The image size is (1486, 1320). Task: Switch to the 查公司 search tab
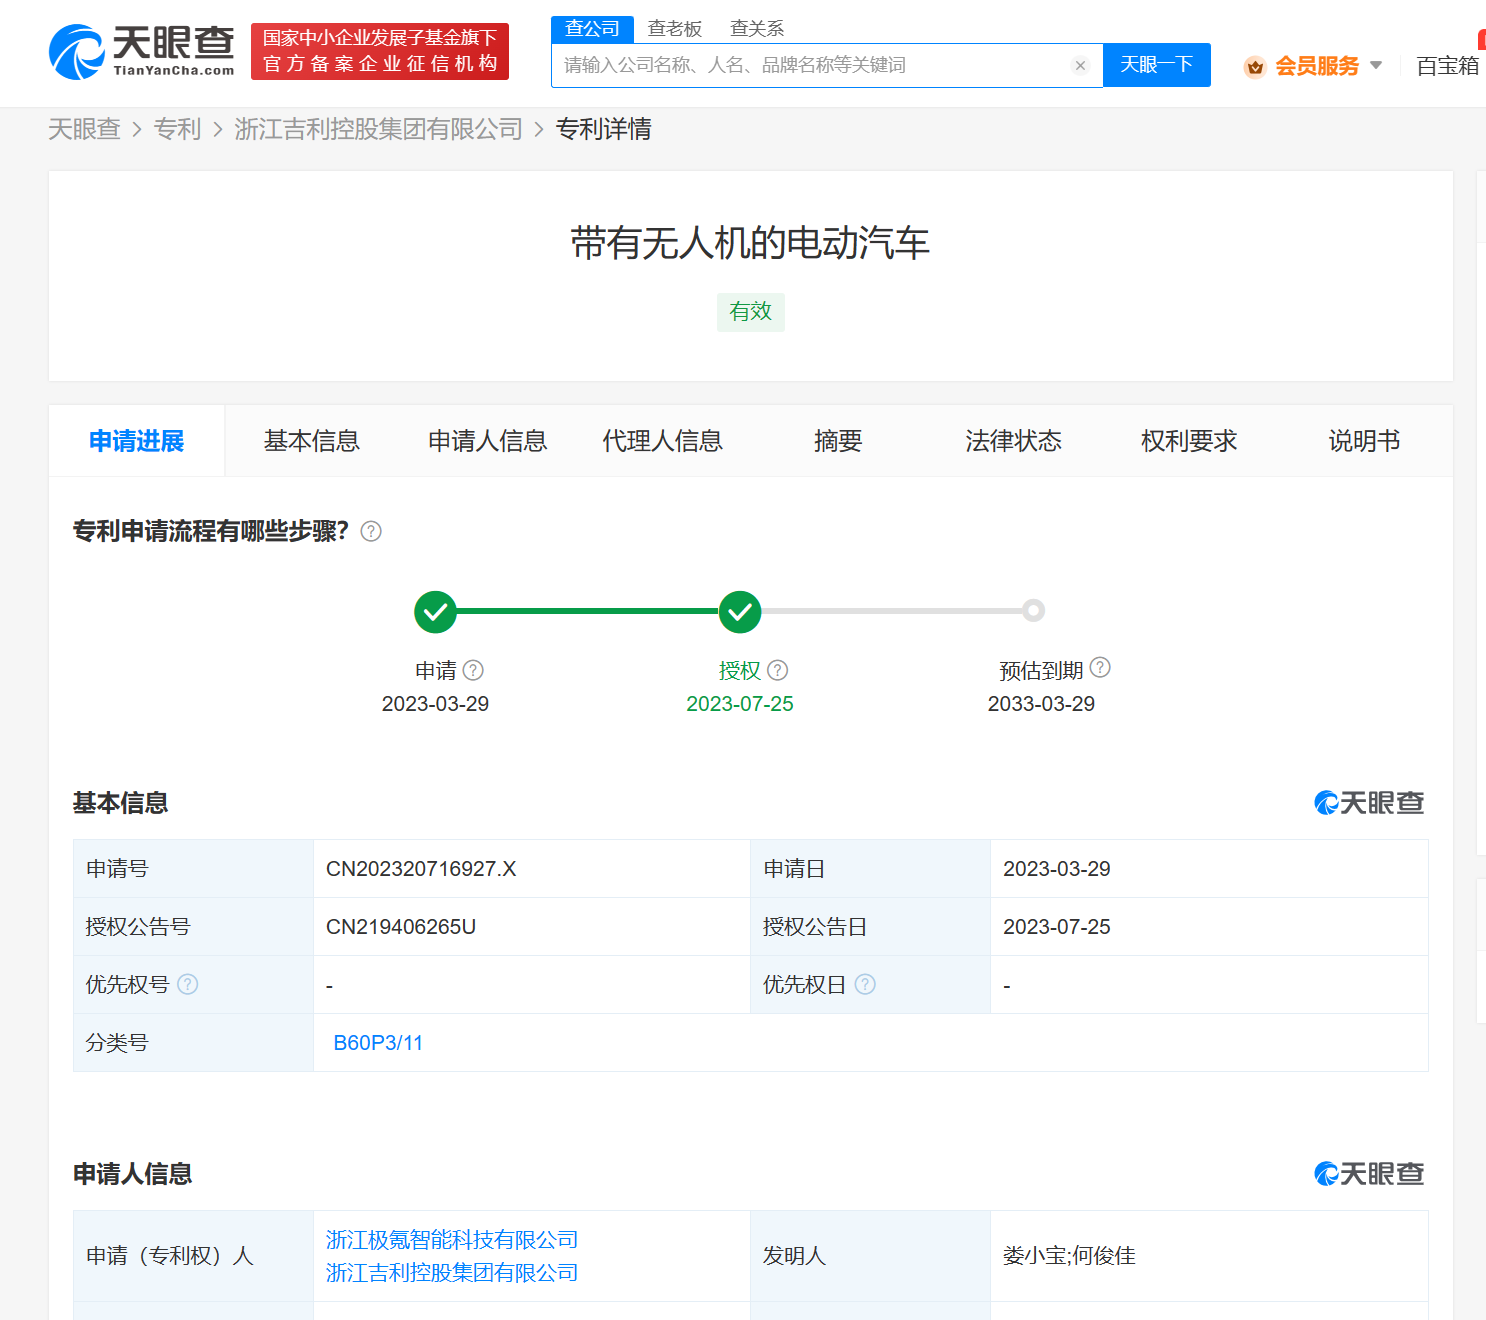pyautogui.click(x=592, y=29)
